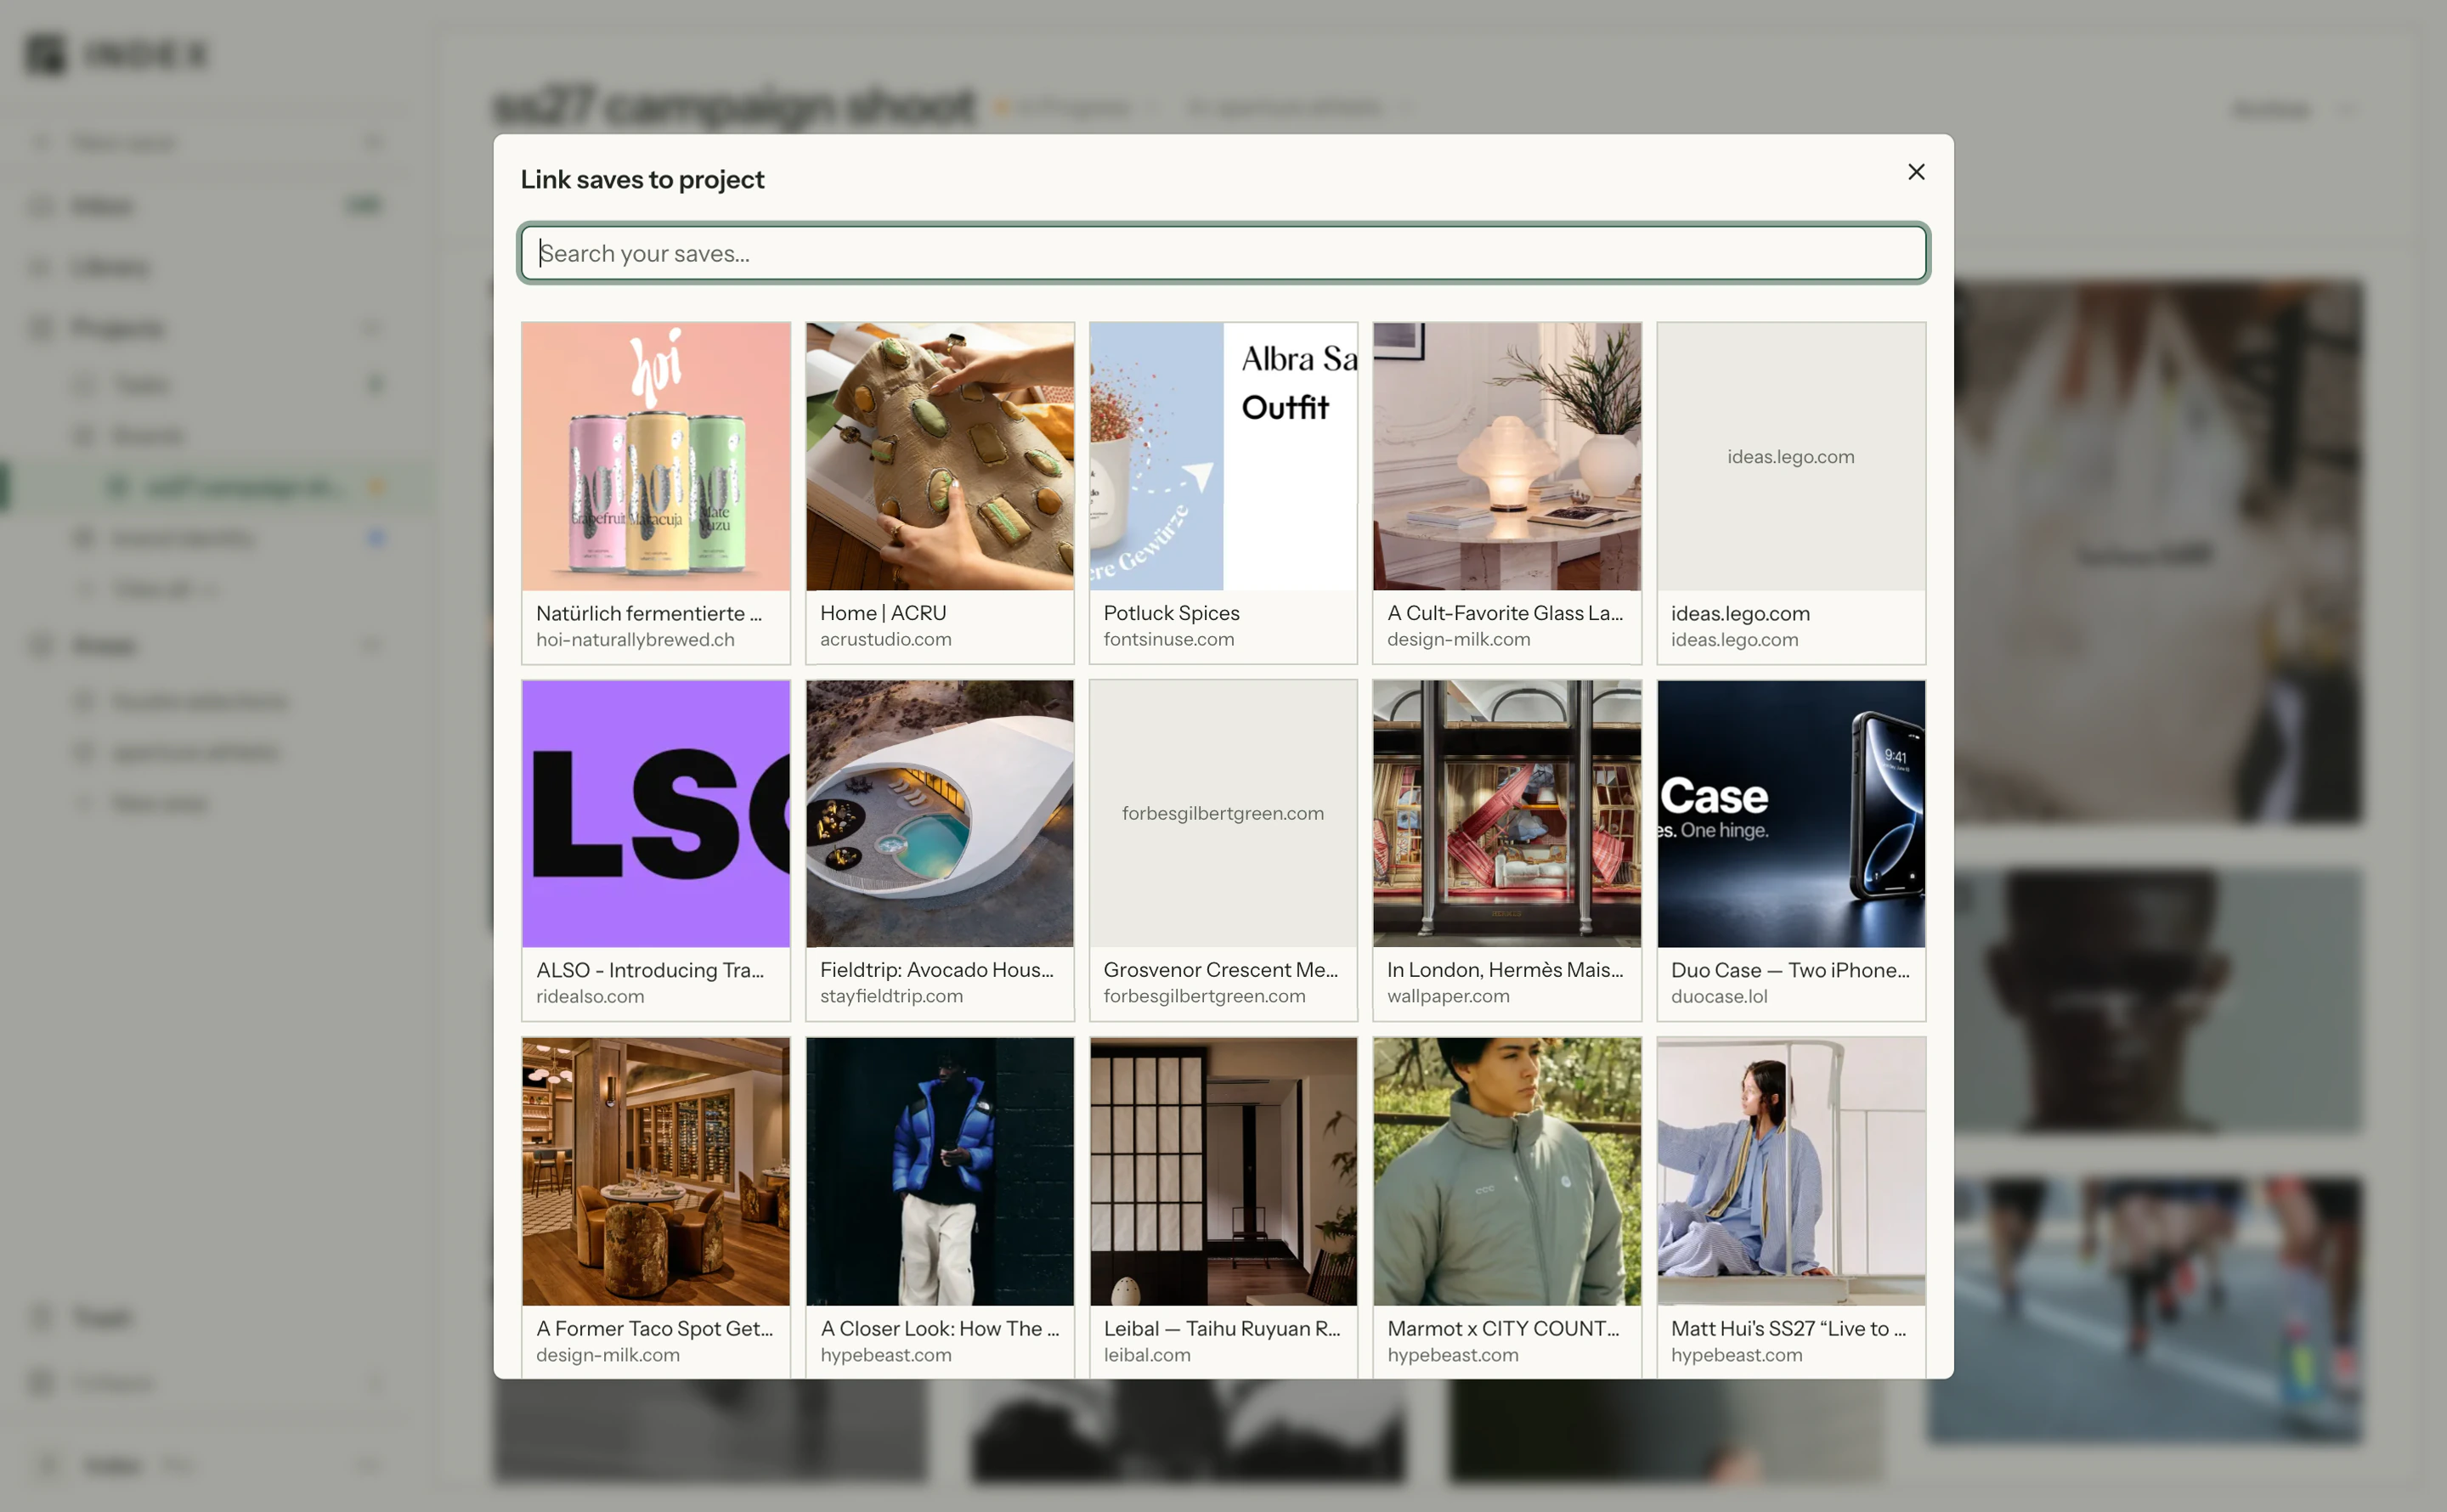2447x1512 pixels.
Task: Click the Home | ACRU title text
Action: [883, 613]
